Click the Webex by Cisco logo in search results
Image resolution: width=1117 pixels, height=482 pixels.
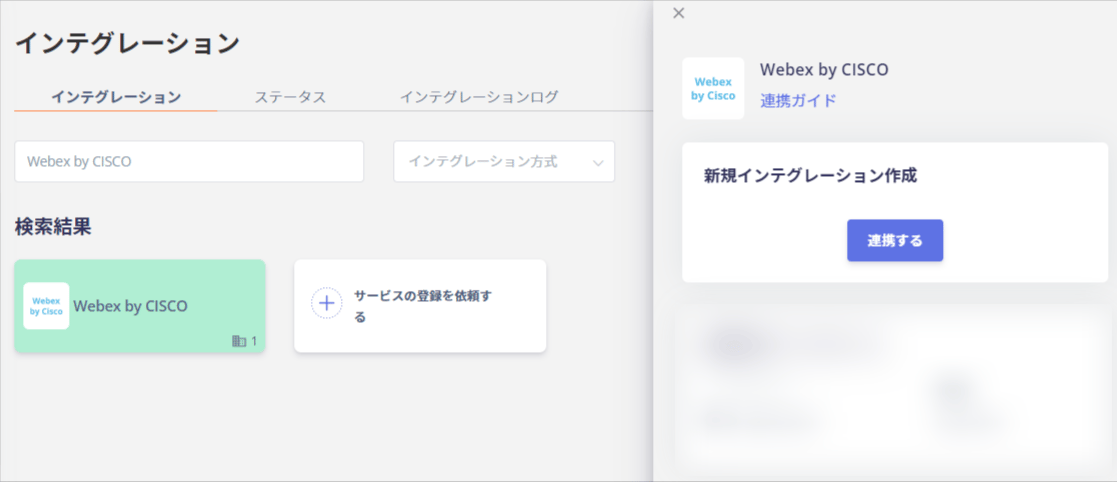[x=46, y=306]
